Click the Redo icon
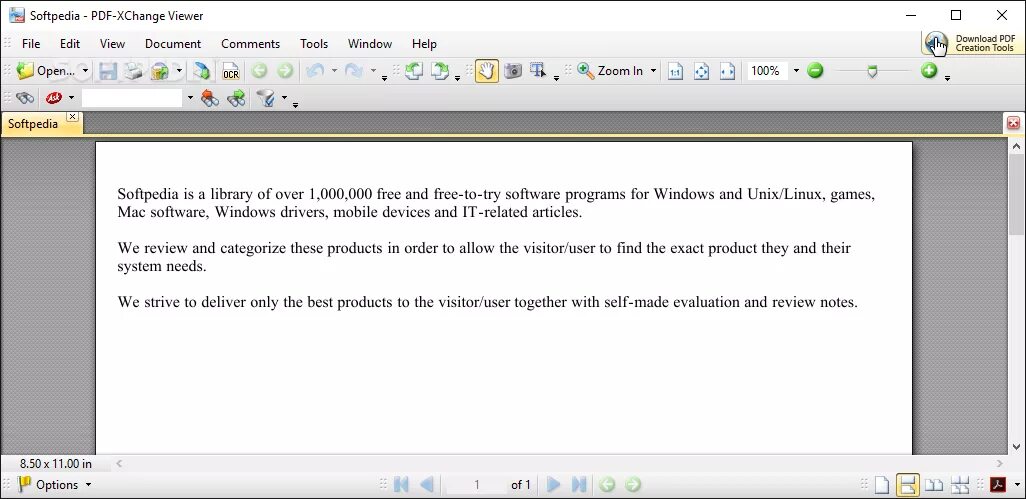The width and height of the screenshot is (1026, 499). pos(354,71)
